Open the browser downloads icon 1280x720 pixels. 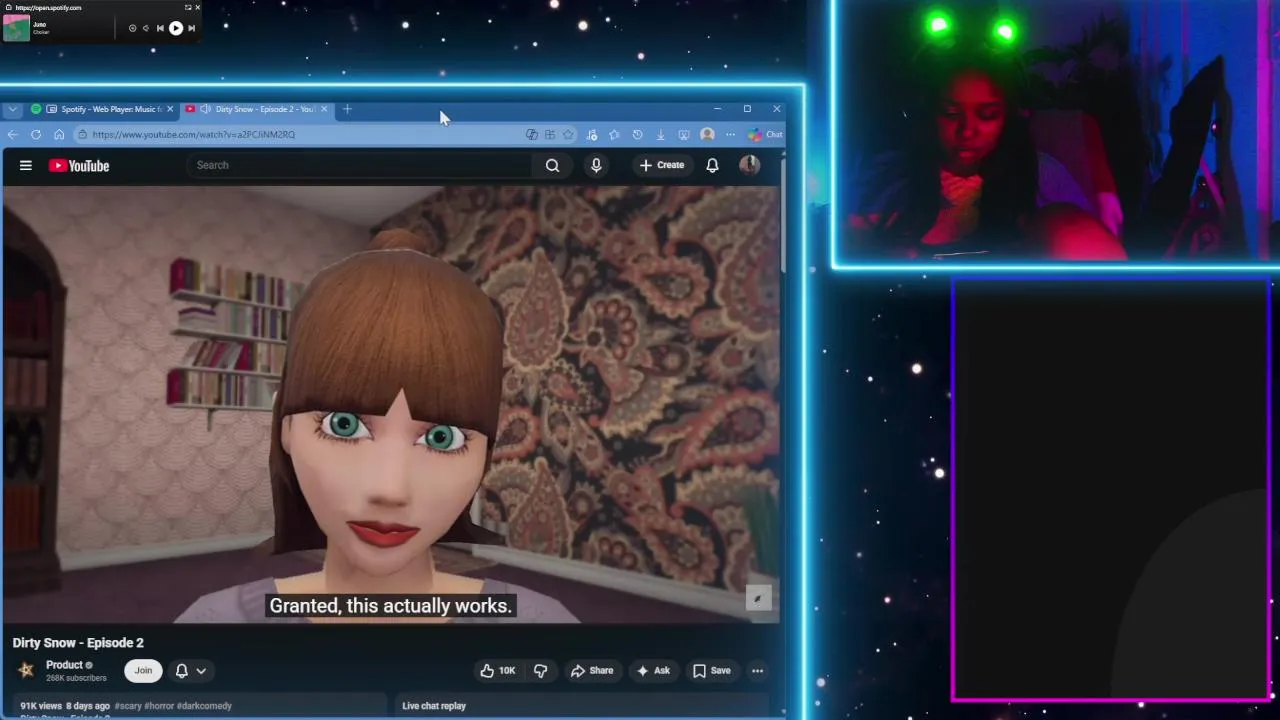[660, 135]
